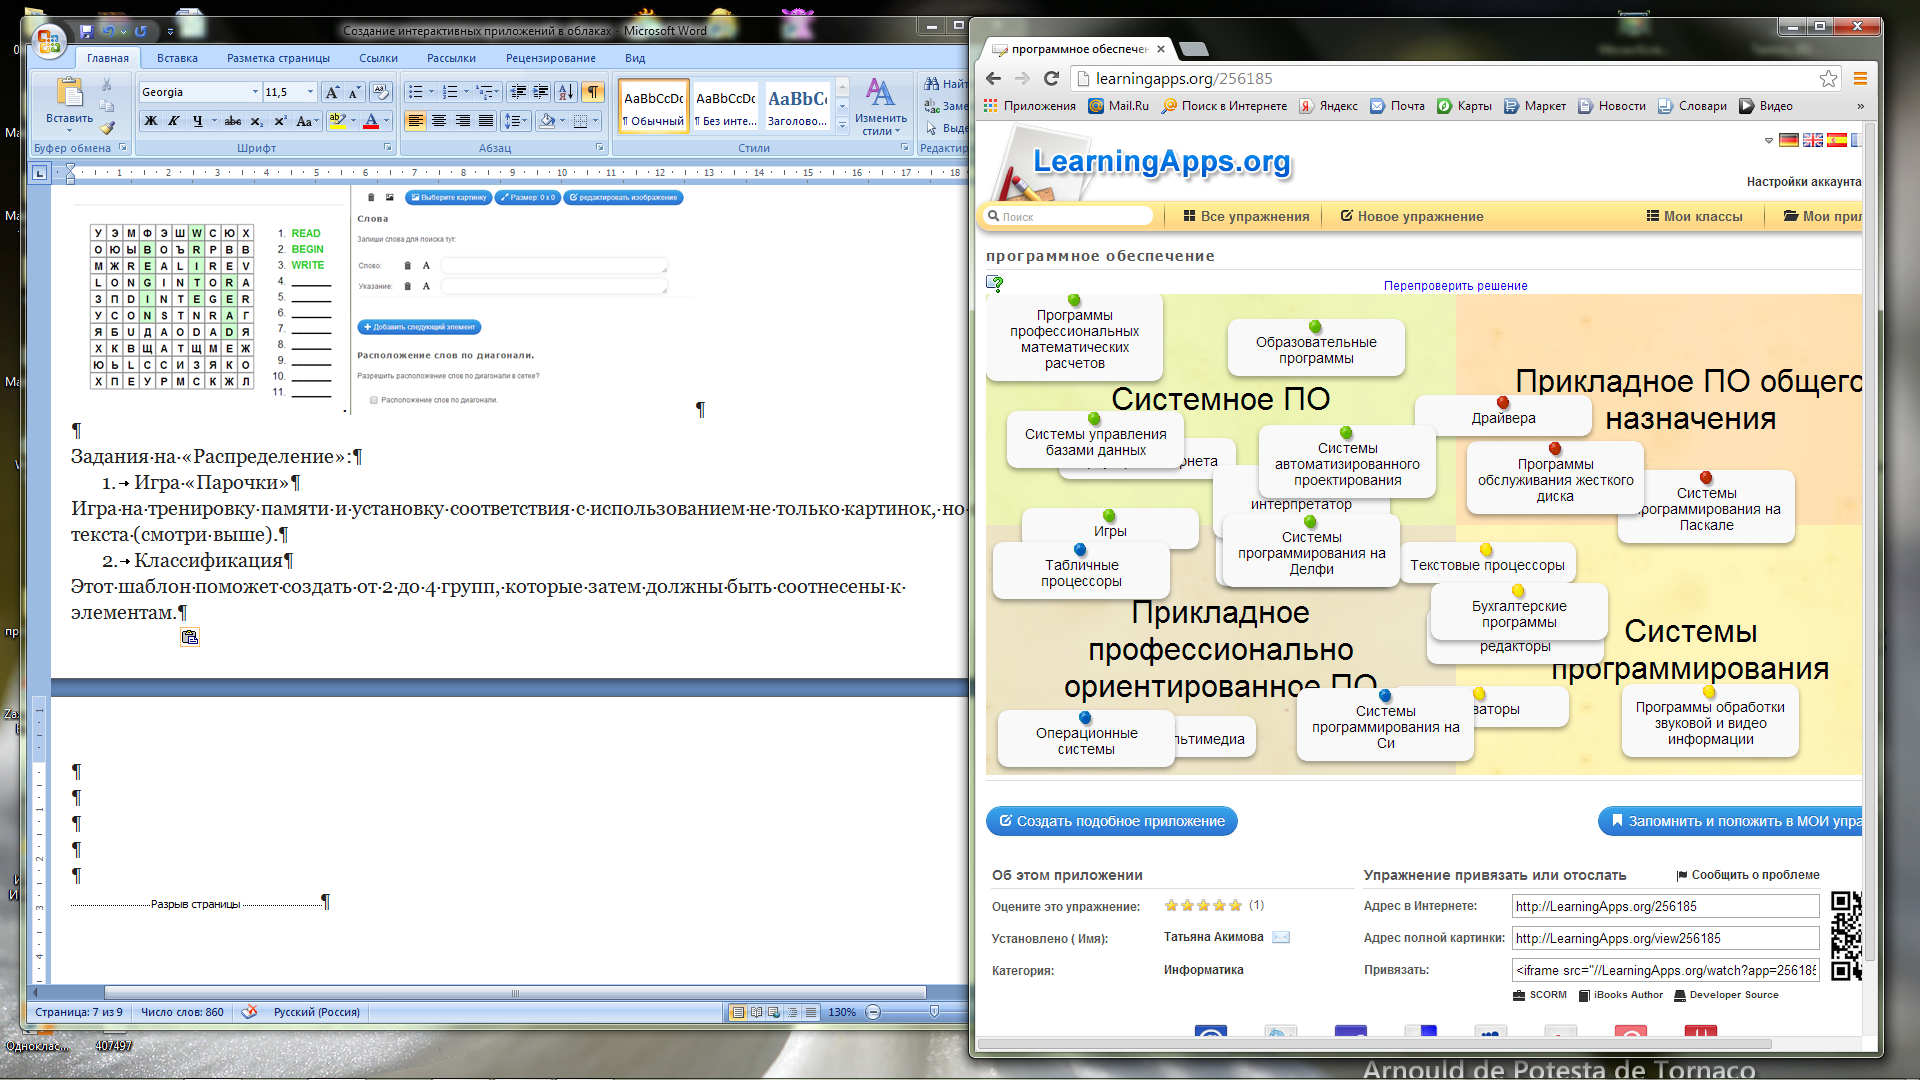Viewport: 1920px width, 1080px height.
Task: Expand the styles gallery More arrow
Action: pyautogui.click(x=842, y=126)
